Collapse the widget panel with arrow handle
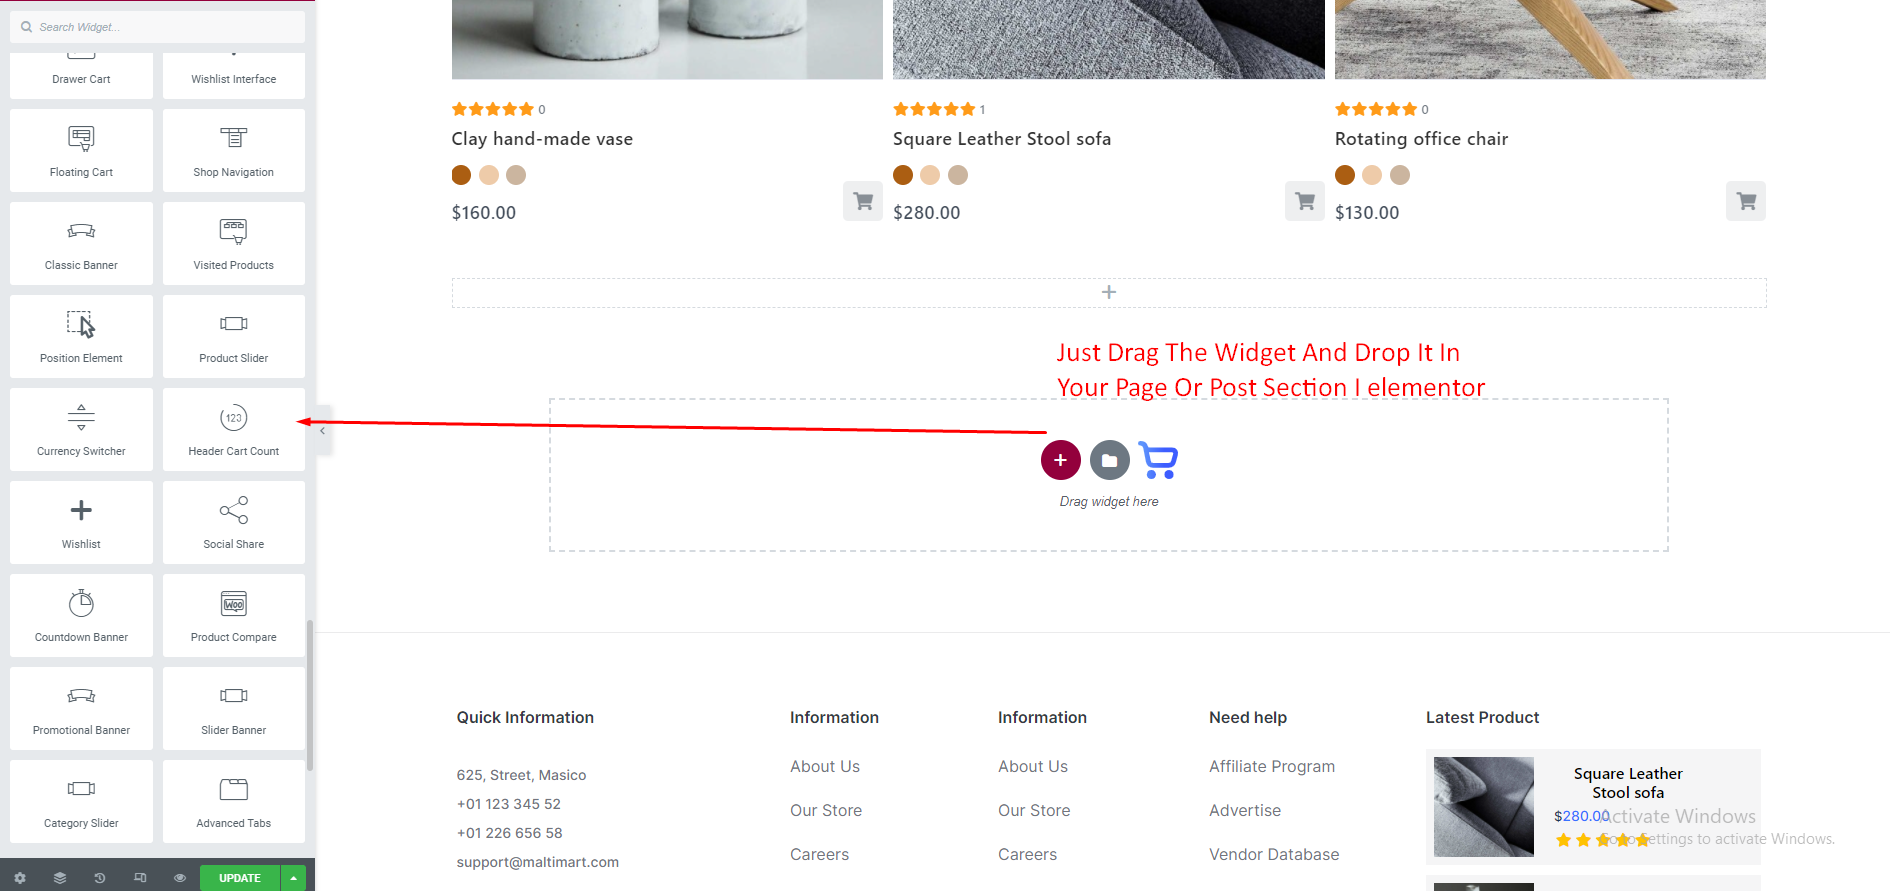The image size is (1890, 891). point(322,431)
